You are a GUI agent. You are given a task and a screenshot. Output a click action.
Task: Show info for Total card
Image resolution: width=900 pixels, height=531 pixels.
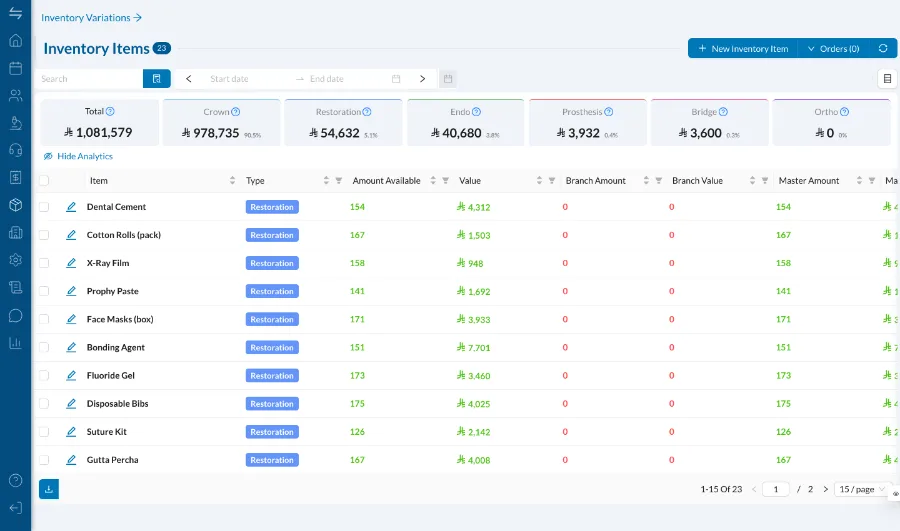coord(110,111)
